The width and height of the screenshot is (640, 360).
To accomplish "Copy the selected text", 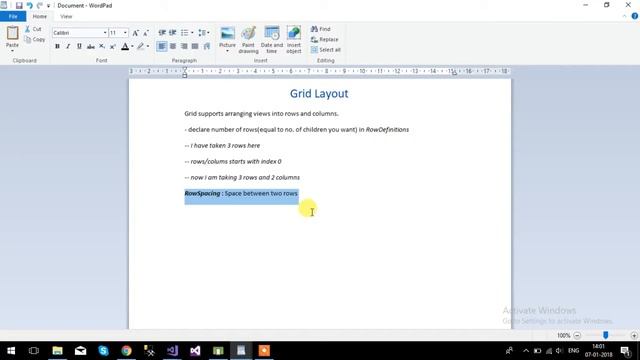I will 35,40.
